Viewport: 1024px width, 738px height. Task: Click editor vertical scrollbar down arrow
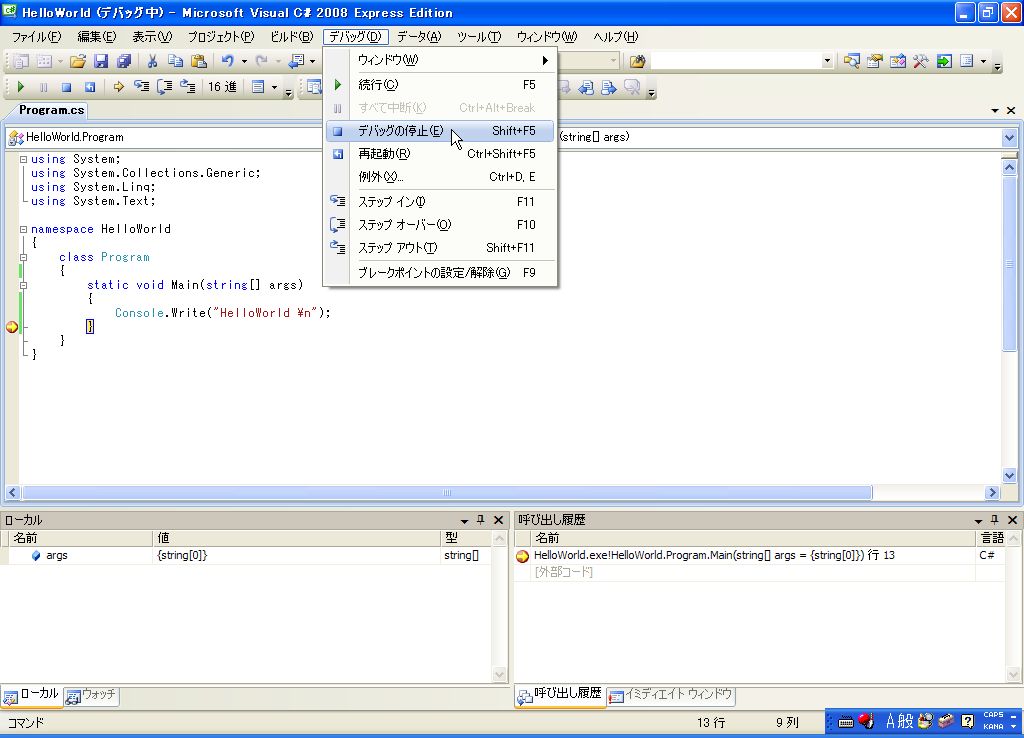coord(1009,475)
